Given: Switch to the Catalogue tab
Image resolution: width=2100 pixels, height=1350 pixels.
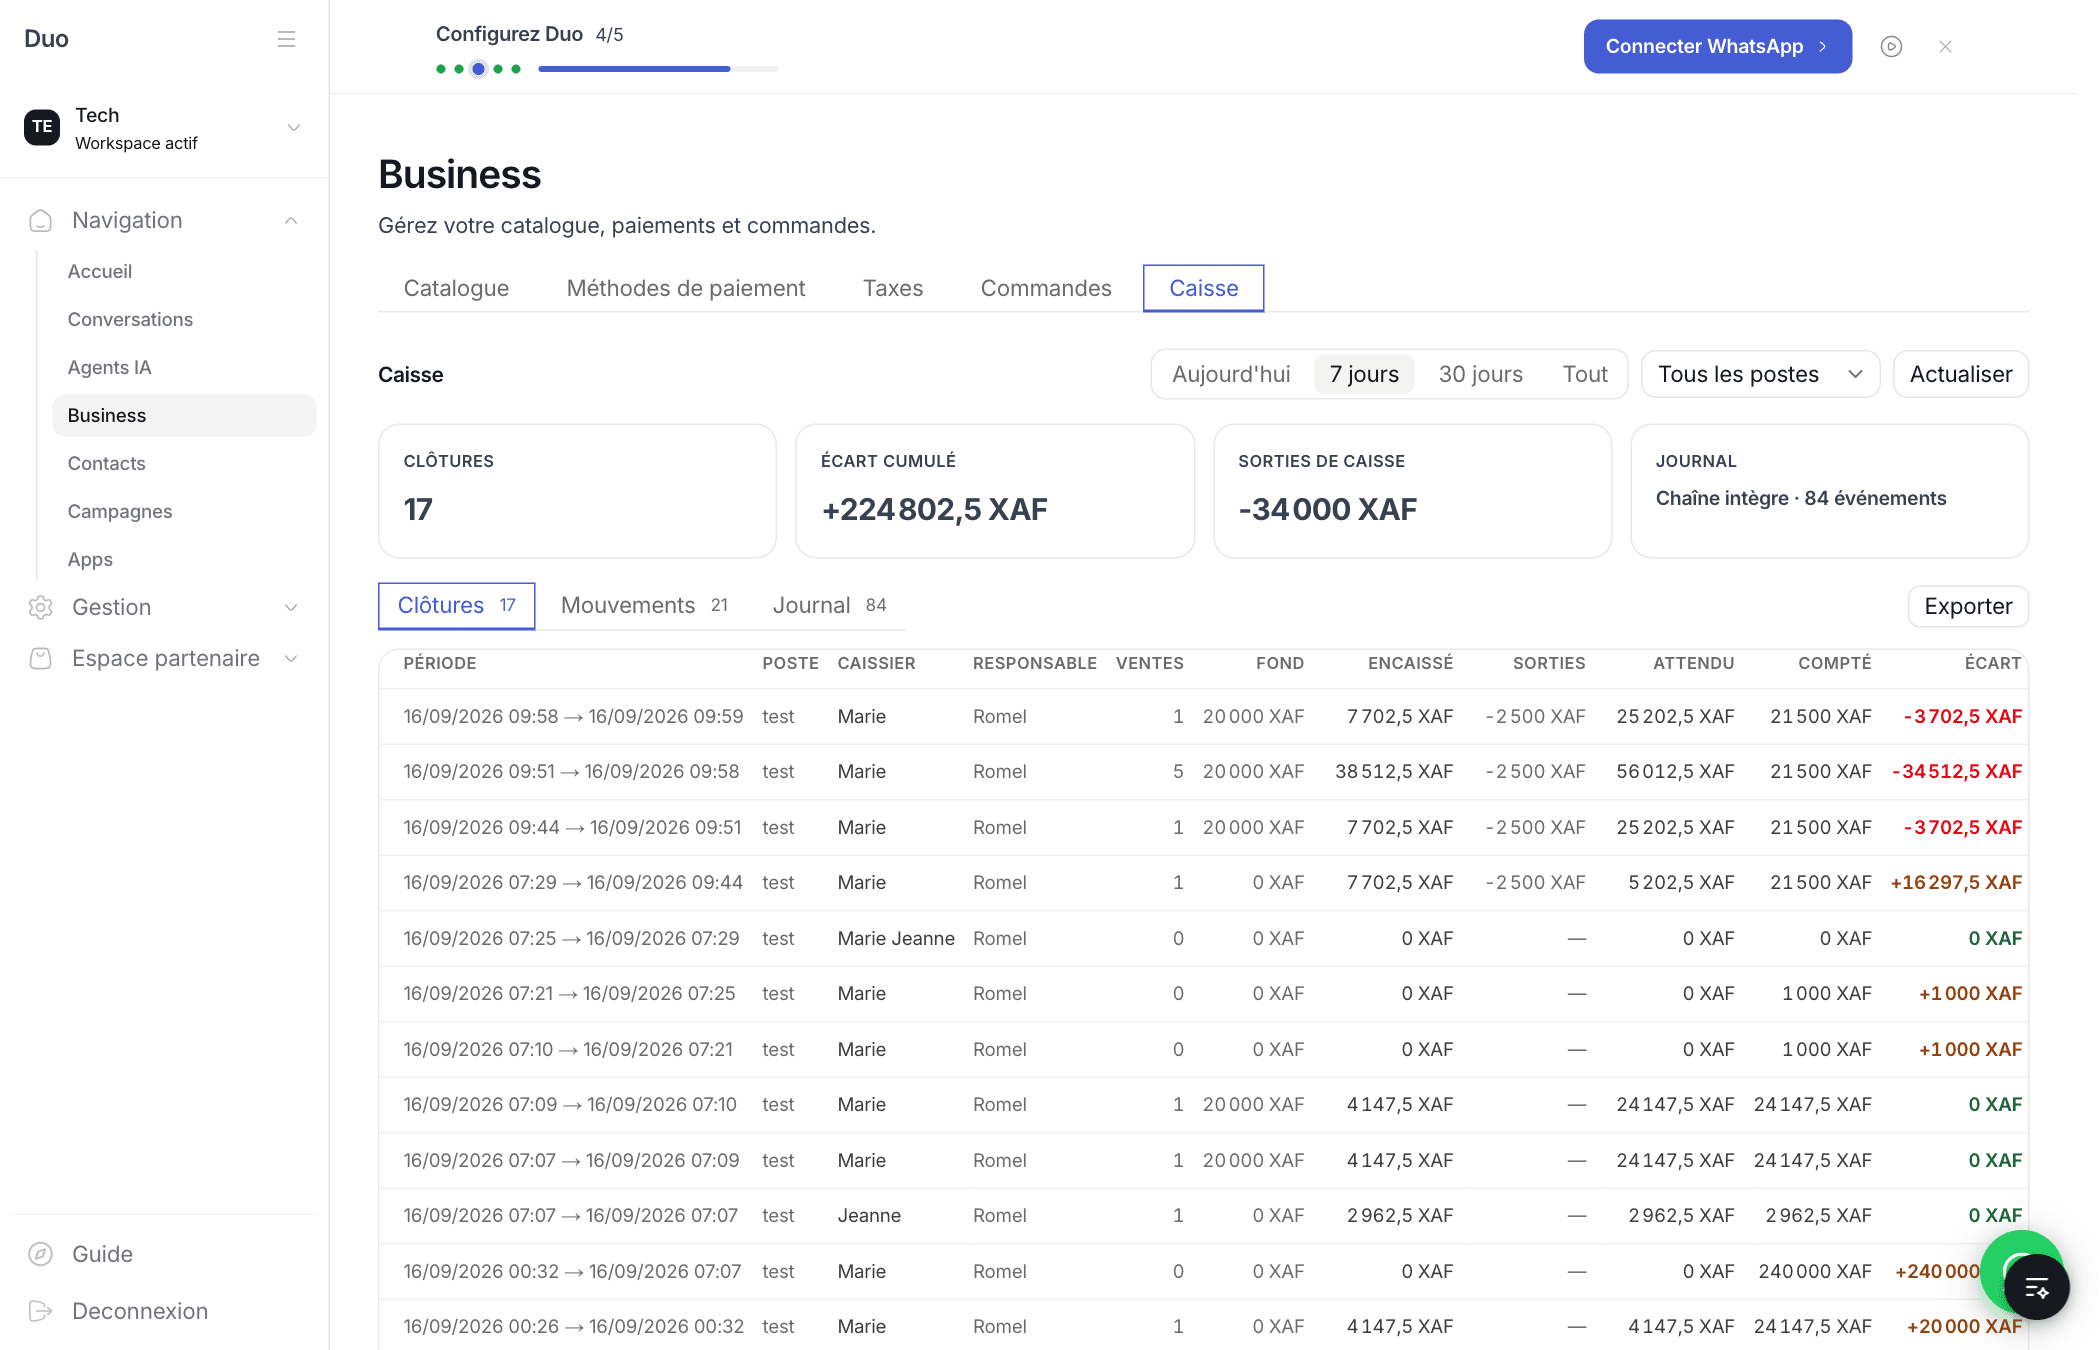Looking at the screenshot, I should coord(456,288).
